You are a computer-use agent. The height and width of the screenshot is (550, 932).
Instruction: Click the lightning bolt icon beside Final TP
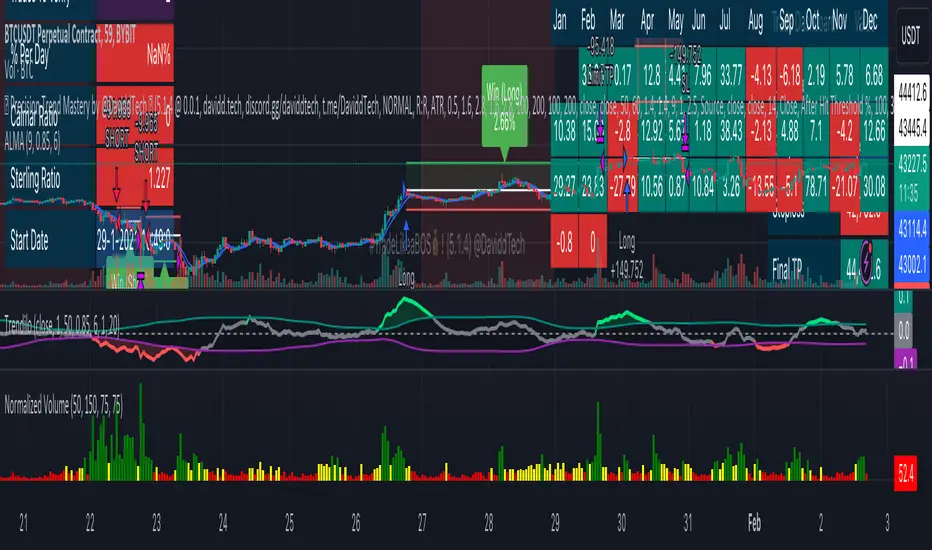click(x=867, y=262)
